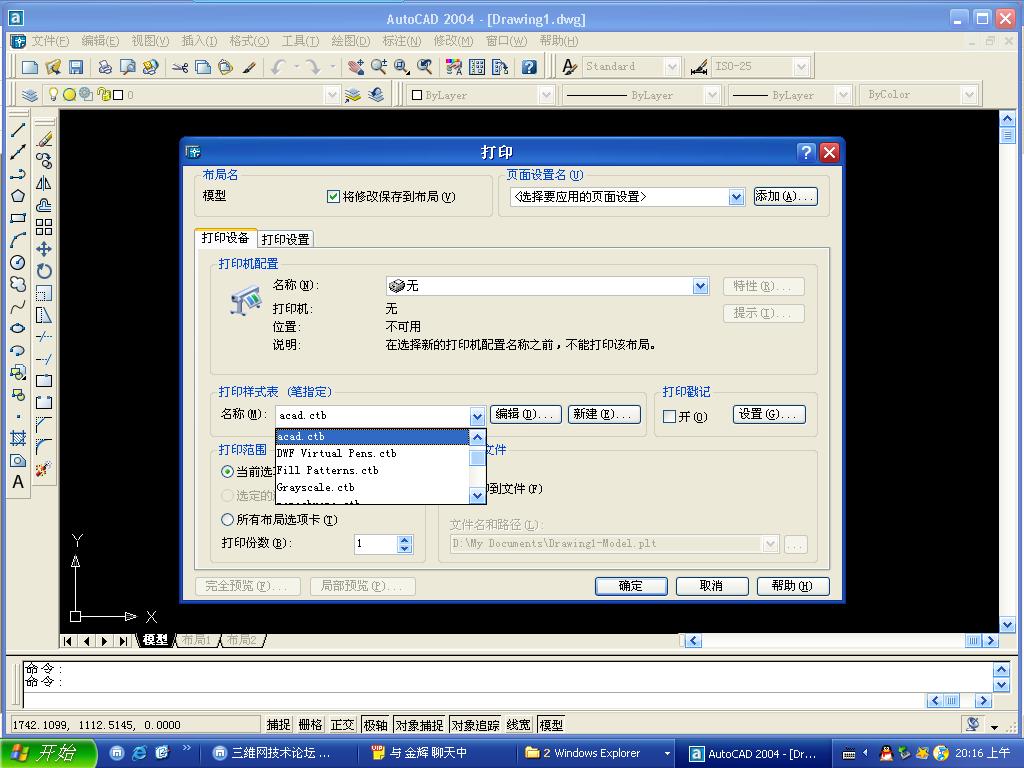Toggle save changes to layout checkbox

pyautogui.click(x=333, y=197)
